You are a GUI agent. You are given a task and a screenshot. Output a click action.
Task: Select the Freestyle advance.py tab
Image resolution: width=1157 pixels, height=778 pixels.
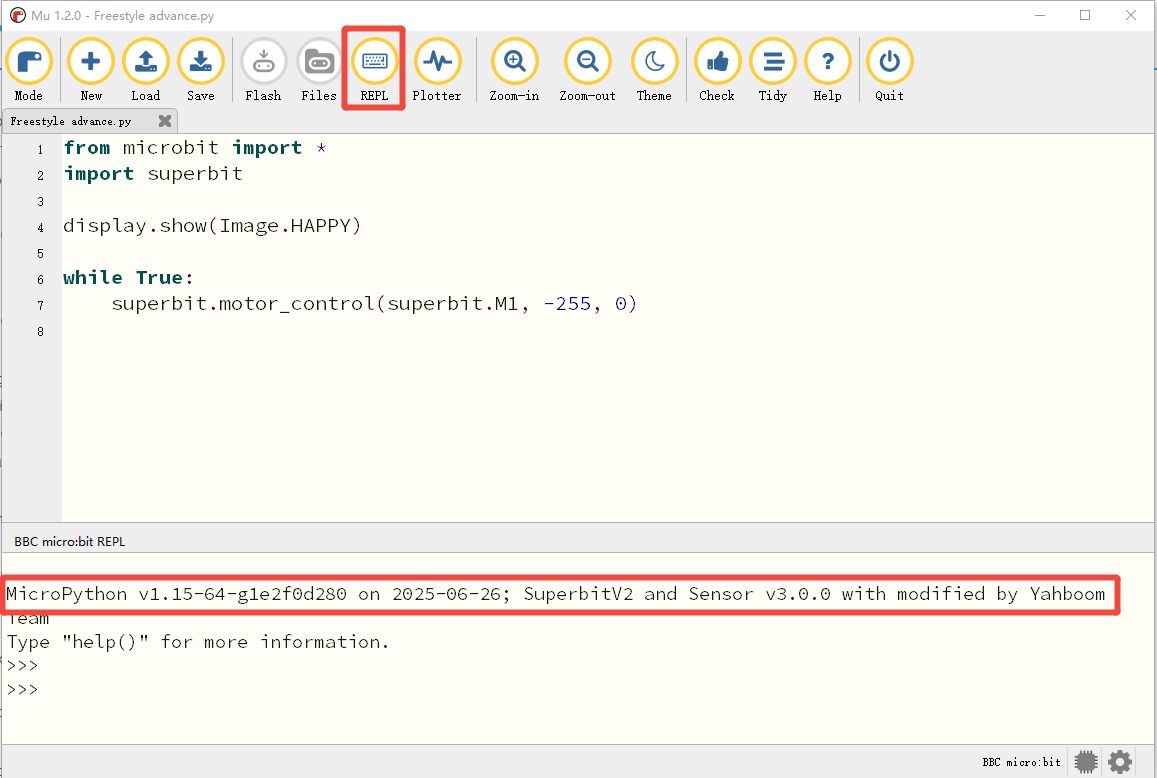coord(71,121)
